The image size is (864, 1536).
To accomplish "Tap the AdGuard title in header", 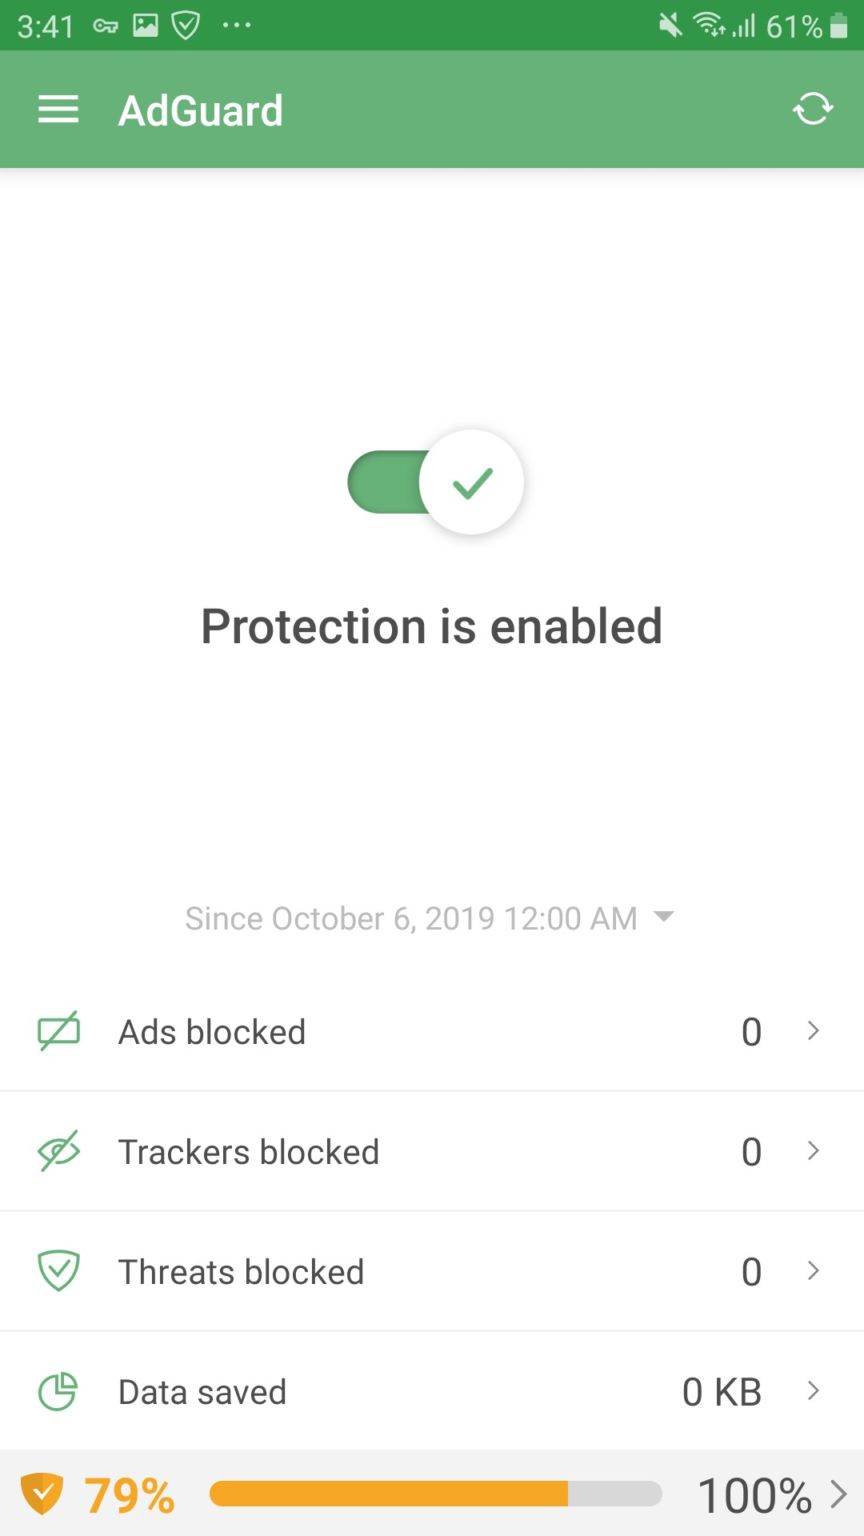I will pyautogui.click(x=200, y=110).
